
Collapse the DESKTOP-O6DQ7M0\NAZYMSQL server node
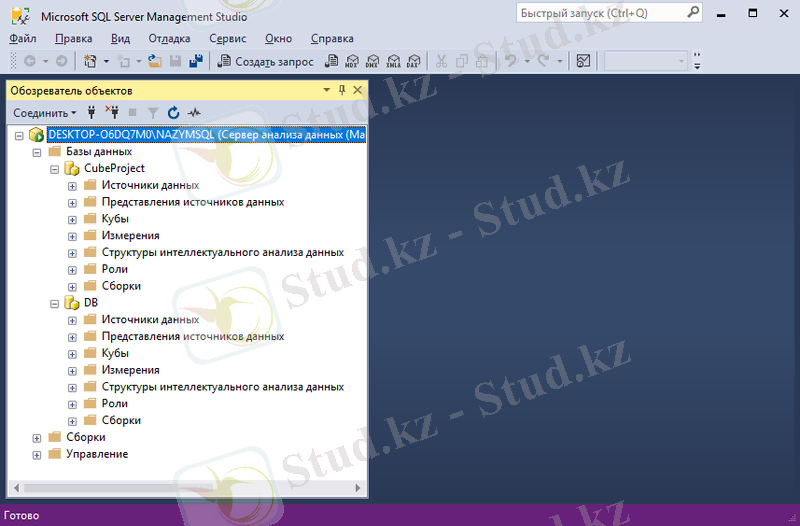point(19,136)
